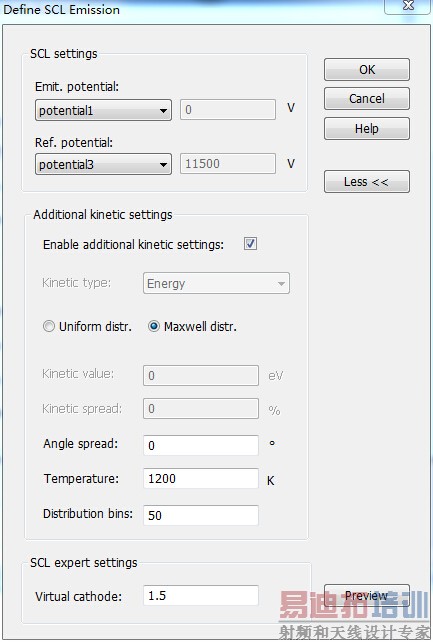Expand the Kinetic type Energy dropdown
Viewport: 433px width, 642px height.
[216, 283]
